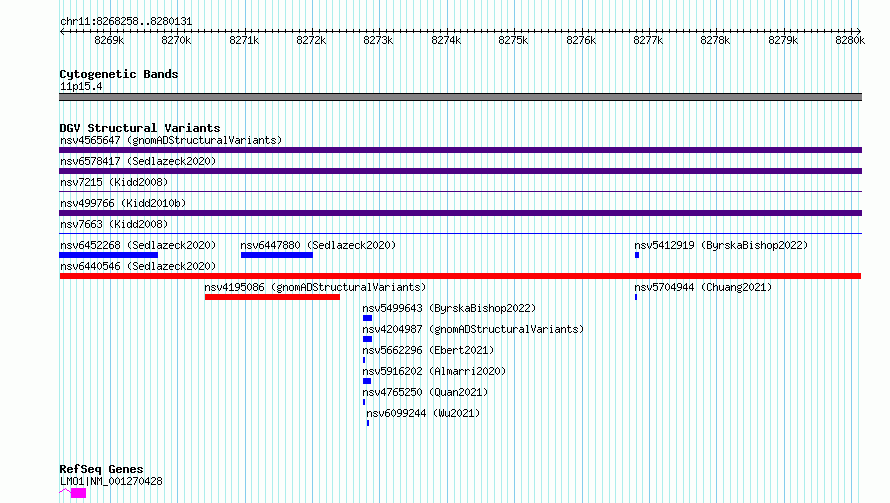The height and width of the screenshot is (503, 890).
Task: Select the Cytogenetic Bands track title
Action: click(119, 74)
